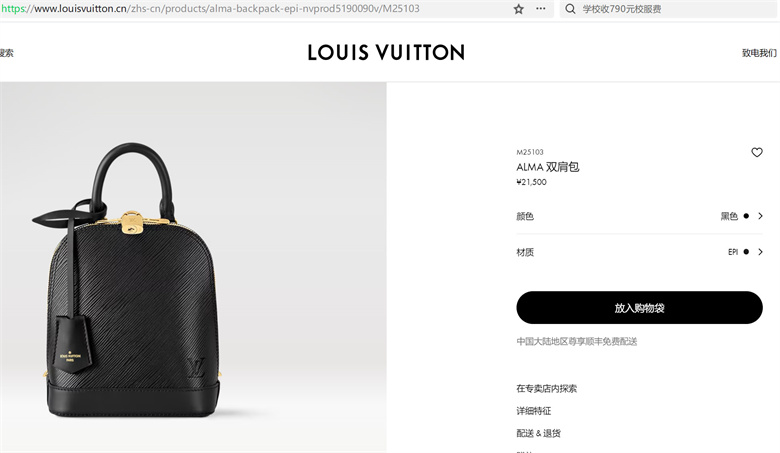780x453 pixels.
Task: Bookmark page with the star icon
Action: tap(518, 9)
